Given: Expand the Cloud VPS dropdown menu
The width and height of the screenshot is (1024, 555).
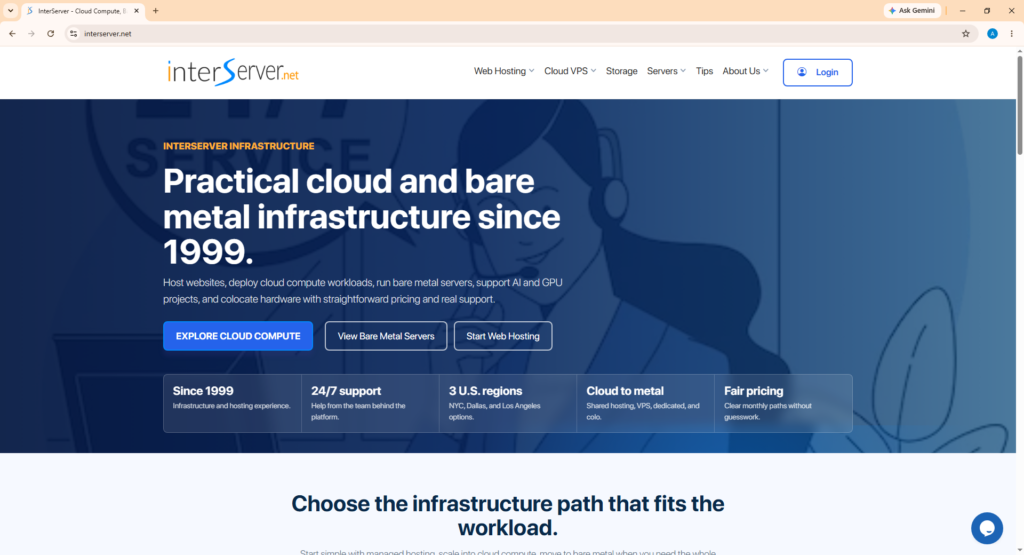Looking at the screenshot, I should [569, 71].
